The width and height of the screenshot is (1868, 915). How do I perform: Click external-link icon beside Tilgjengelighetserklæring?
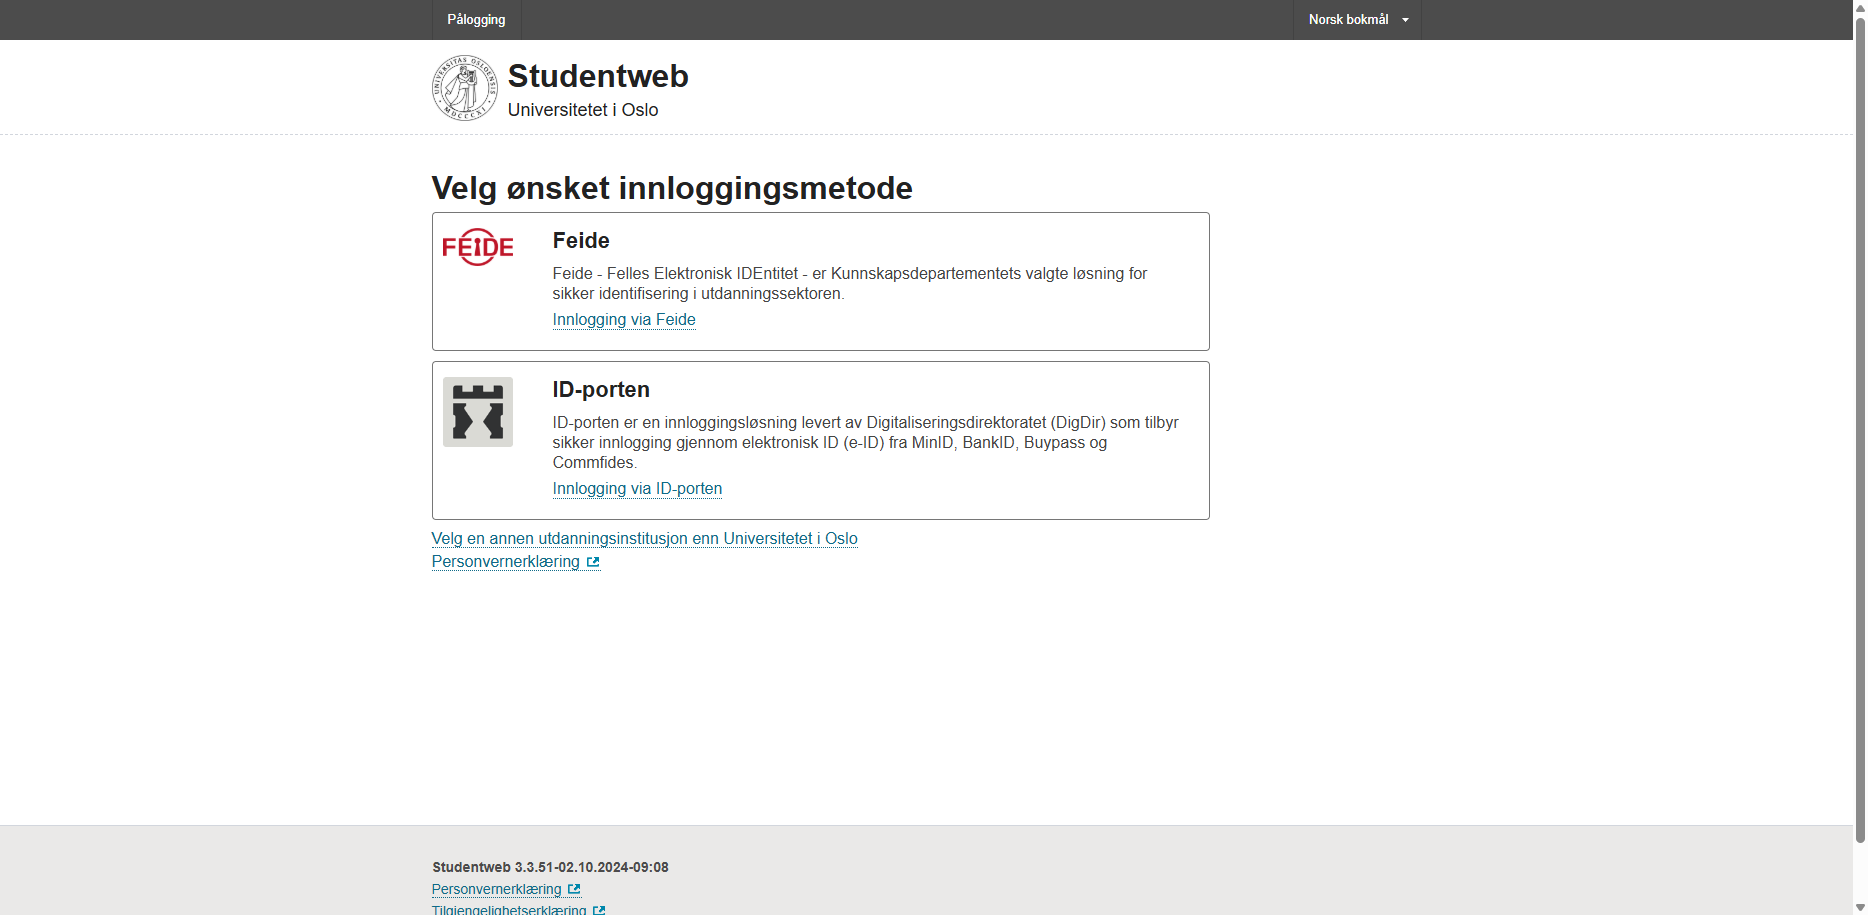point(599,910)
